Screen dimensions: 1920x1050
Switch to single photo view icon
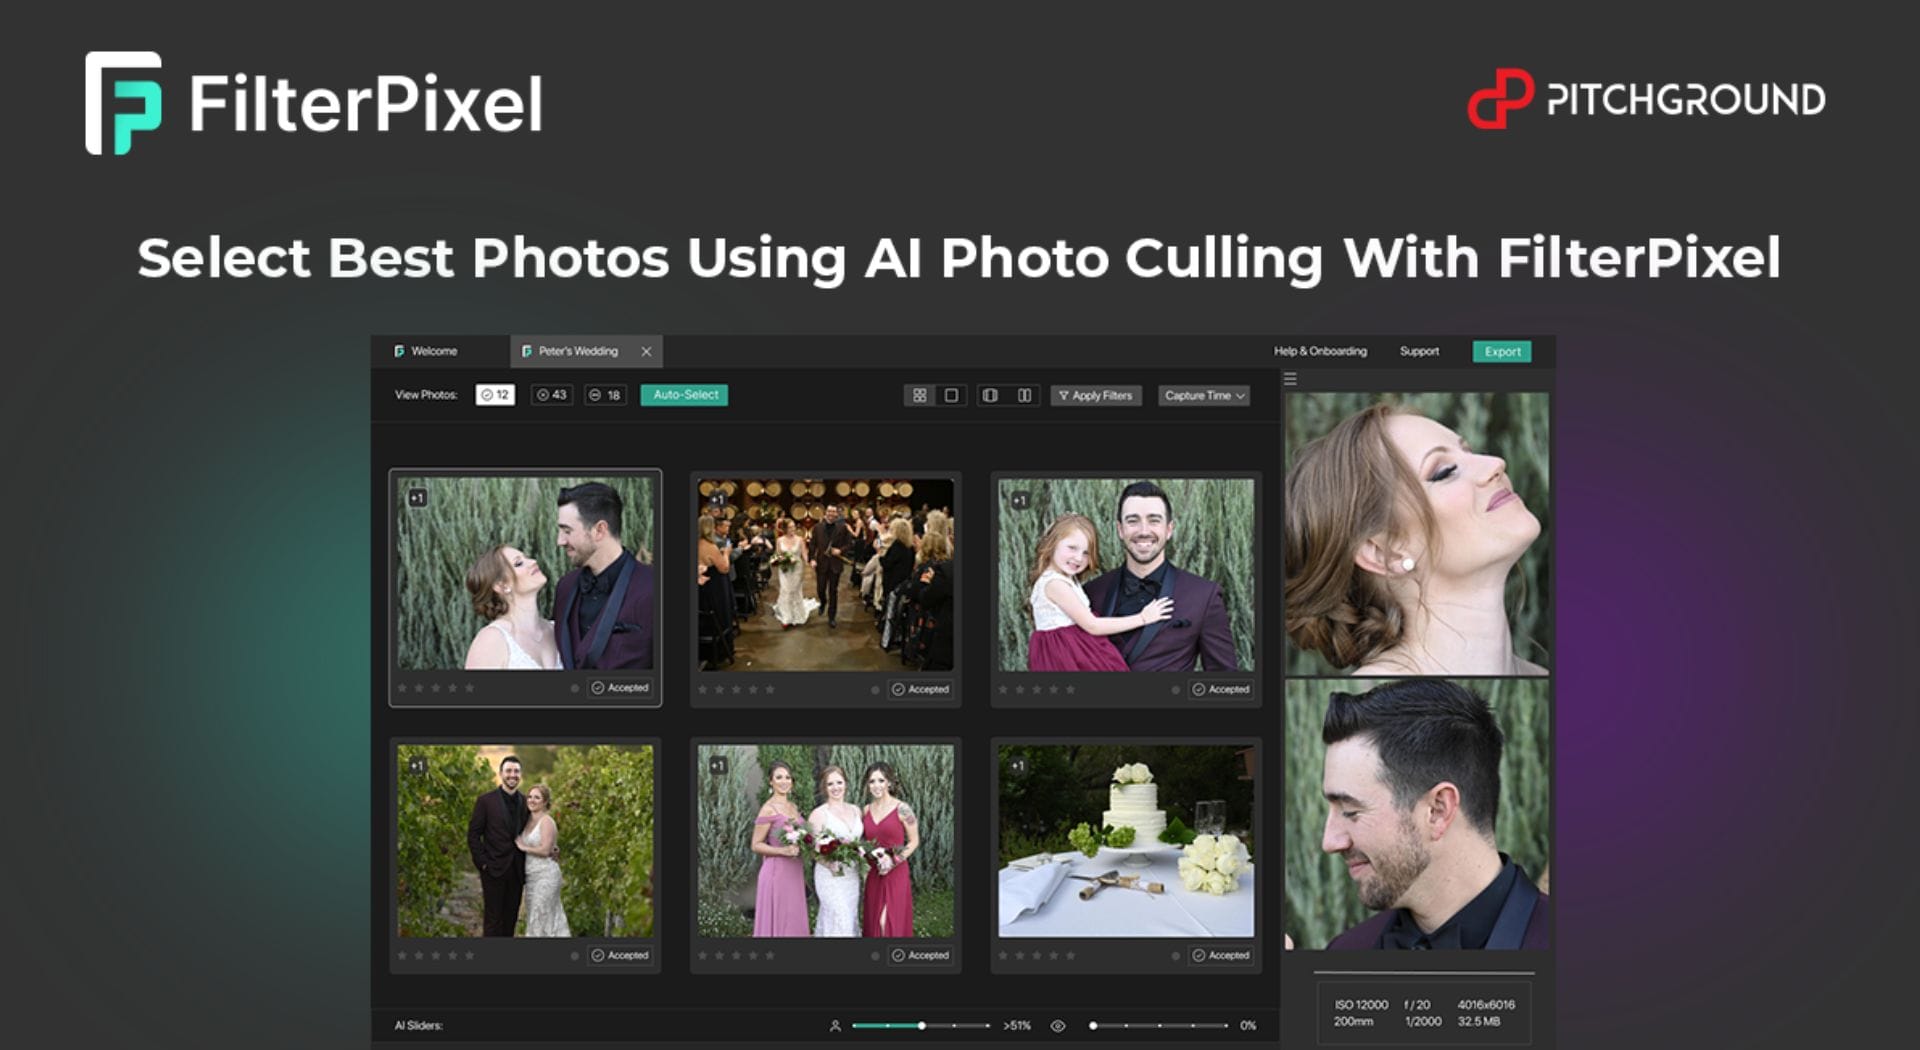tap(951, 396)
